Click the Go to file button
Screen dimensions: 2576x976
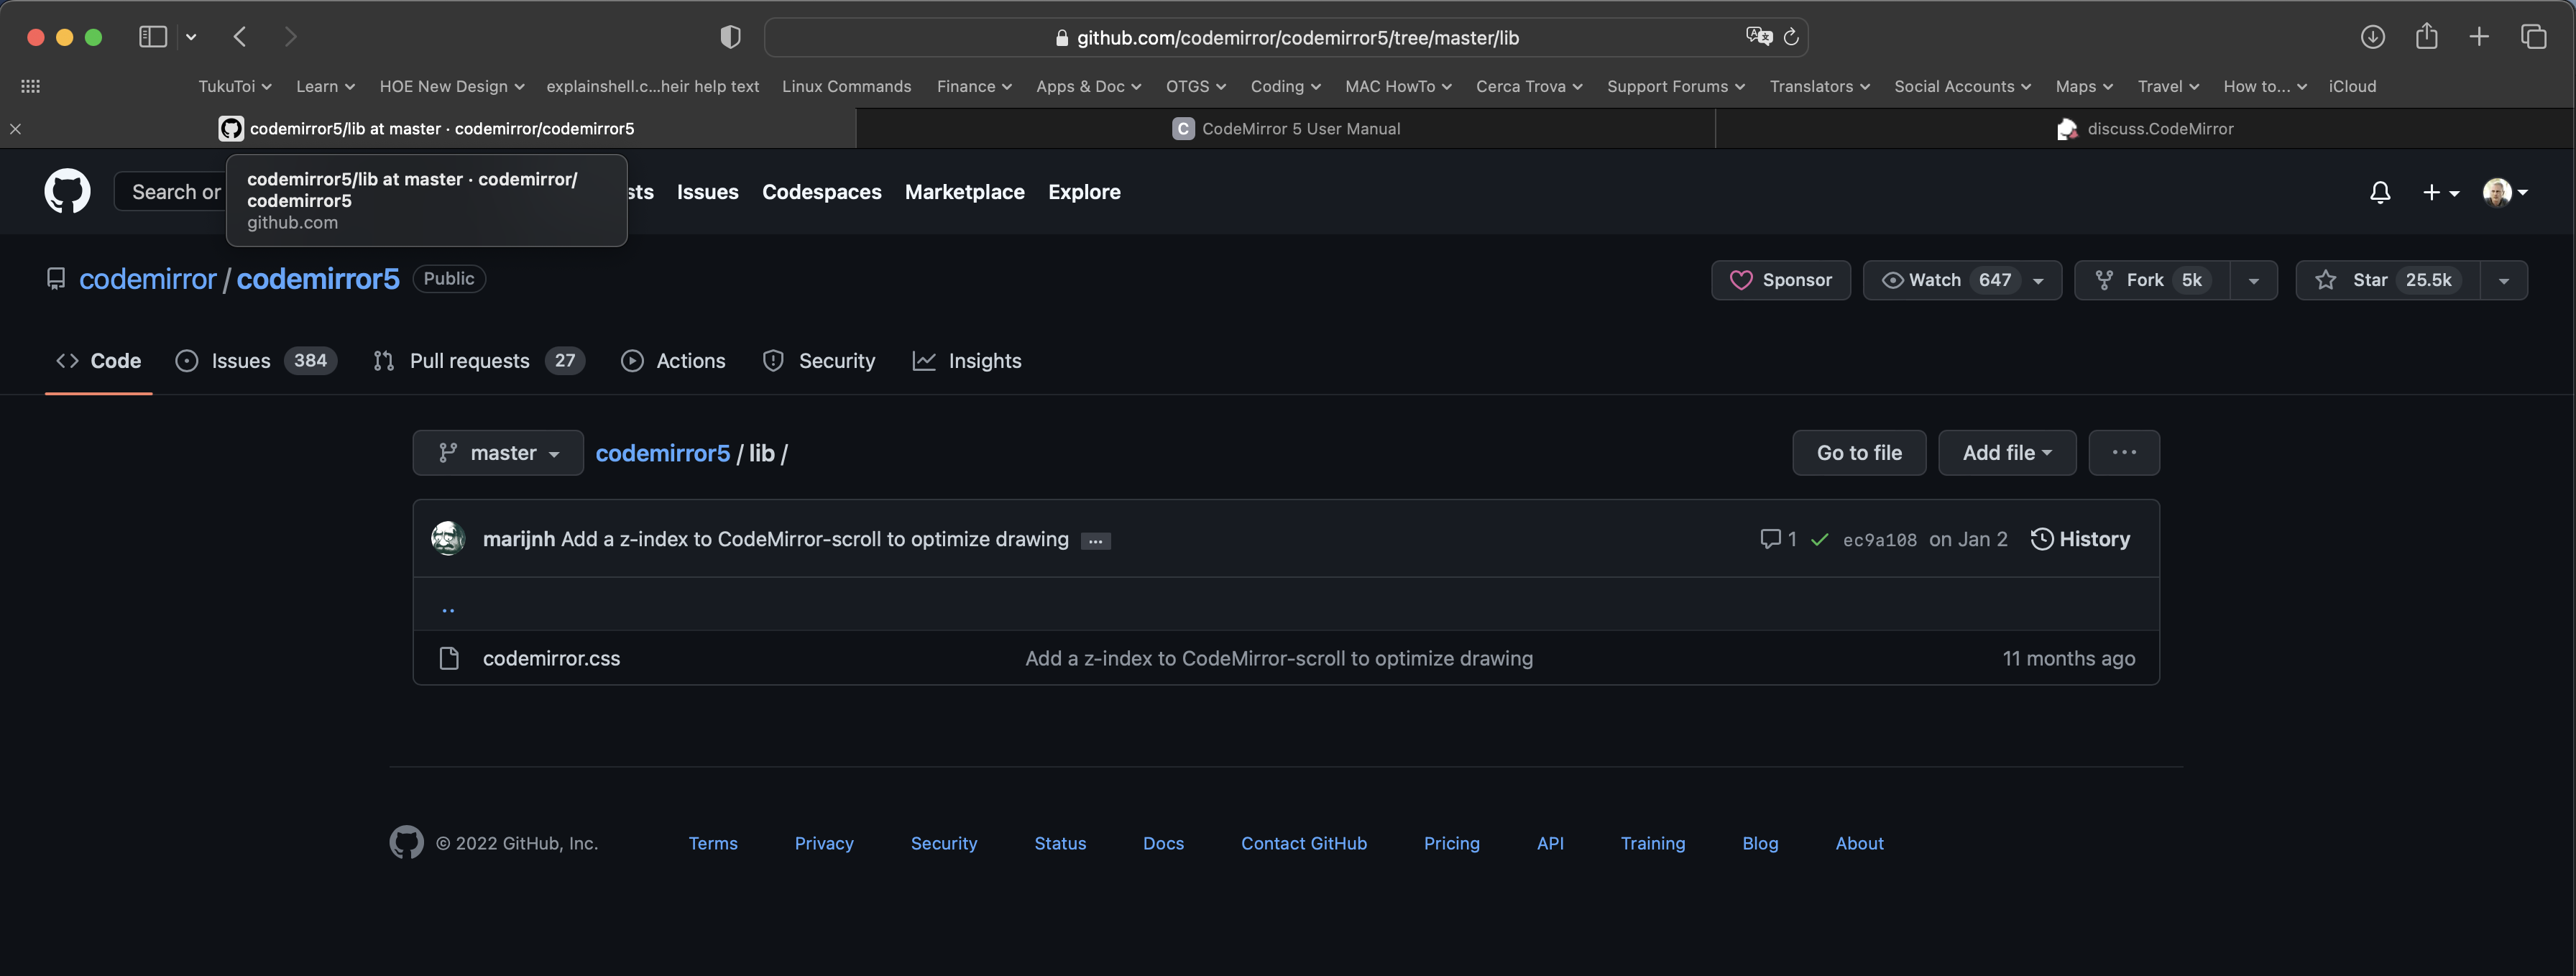(x=1859, y=453)
